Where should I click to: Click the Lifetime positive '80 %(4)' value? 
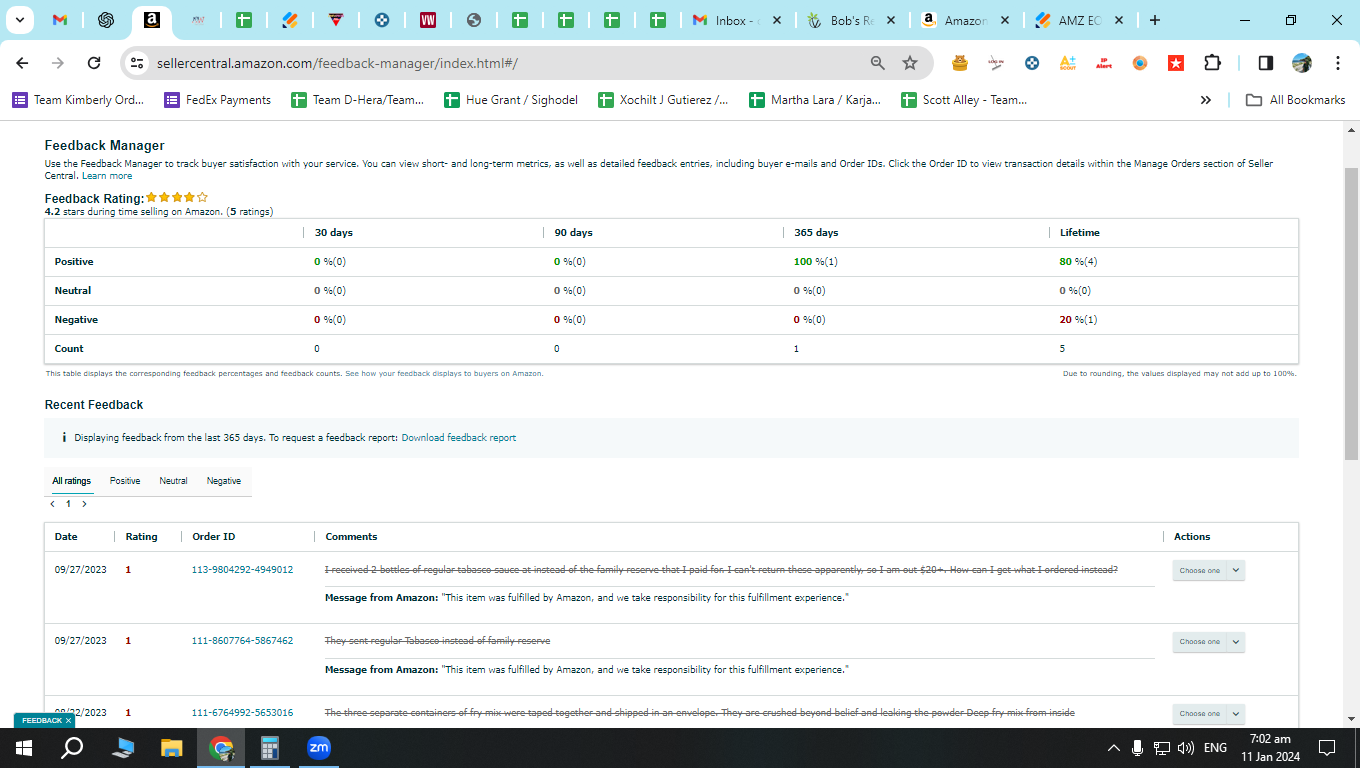pos(1080,262)
